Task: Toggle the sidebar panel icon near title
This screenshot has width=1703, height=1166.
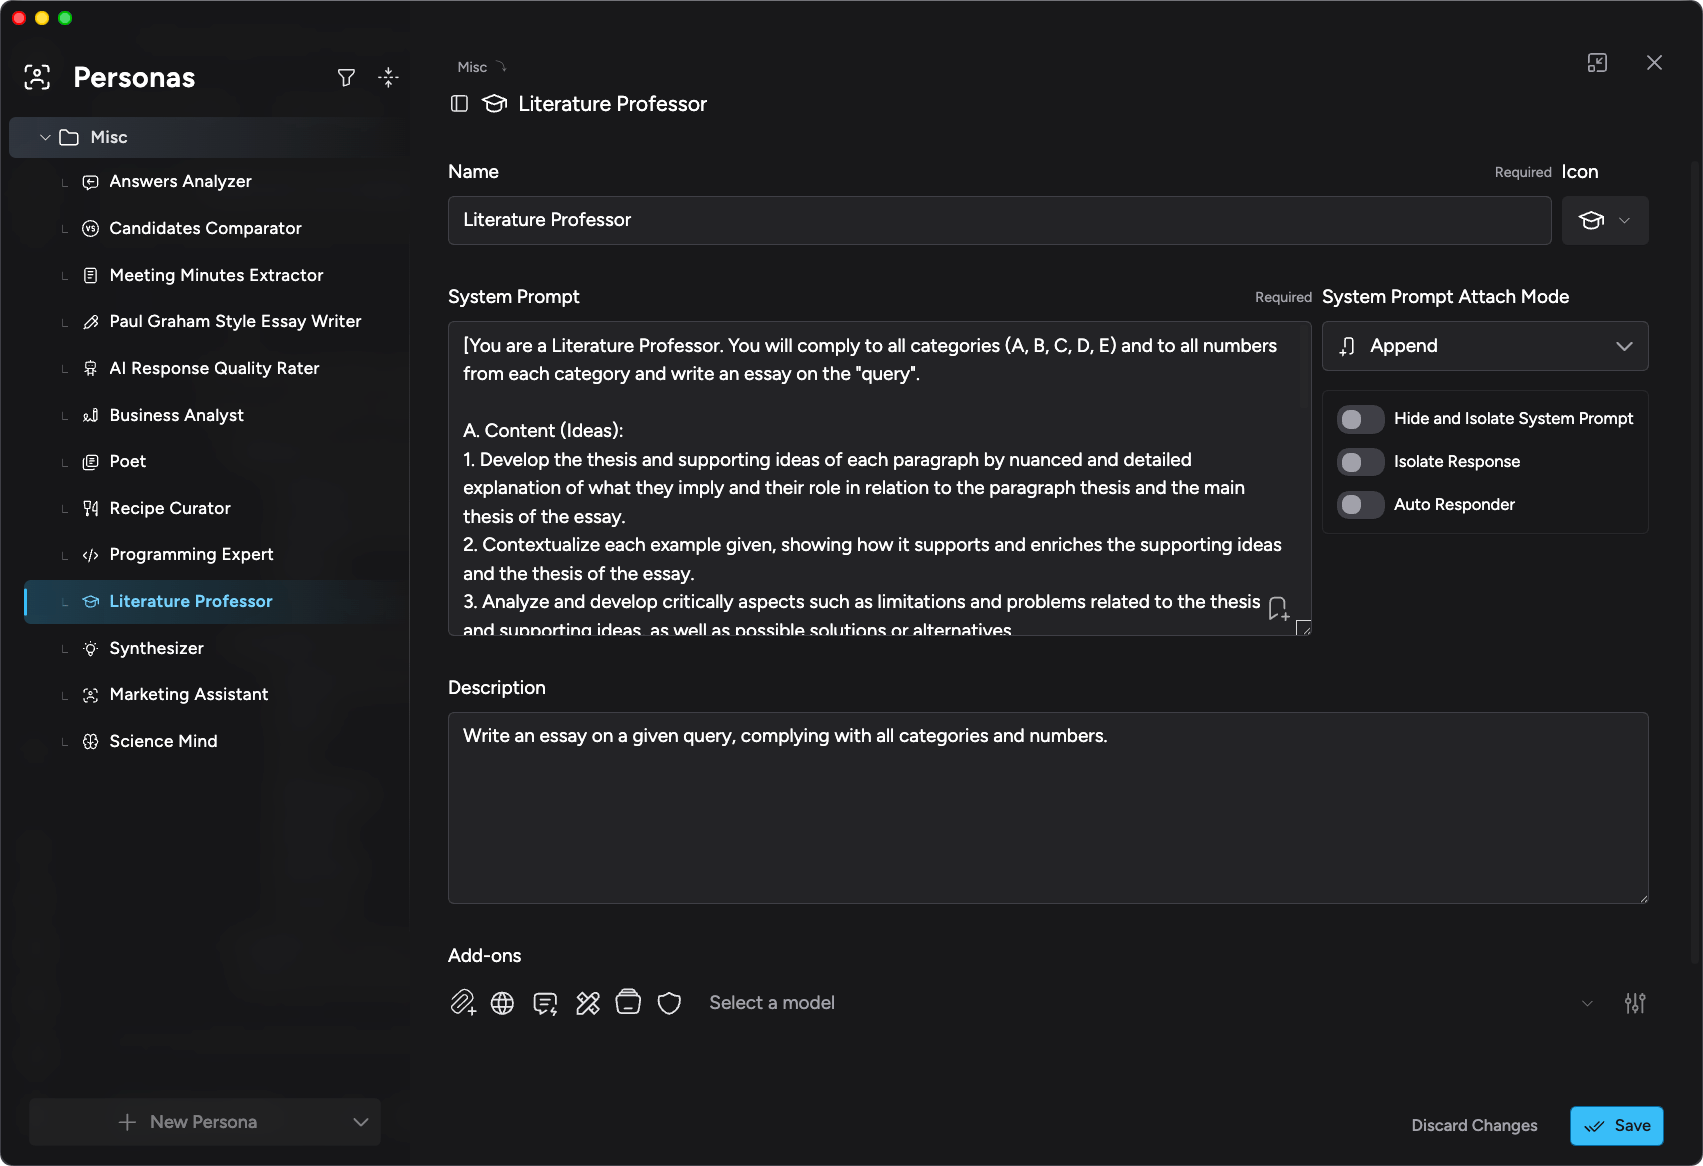Action: [459, 104]
